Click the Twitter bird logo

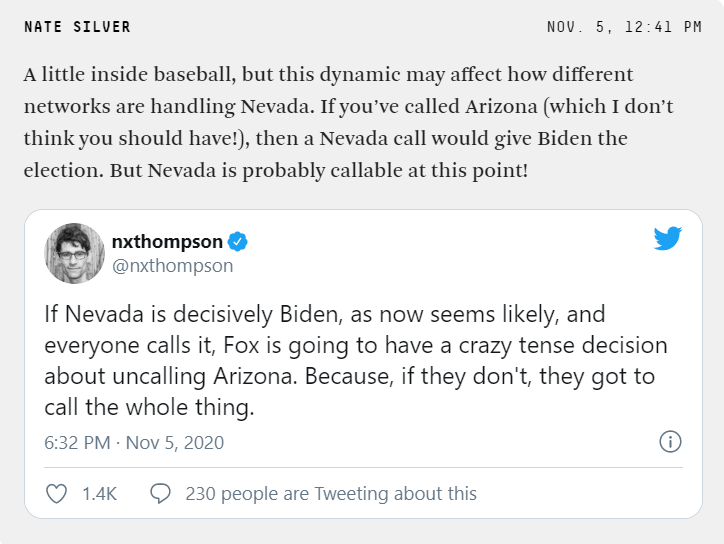coord(668,238)
